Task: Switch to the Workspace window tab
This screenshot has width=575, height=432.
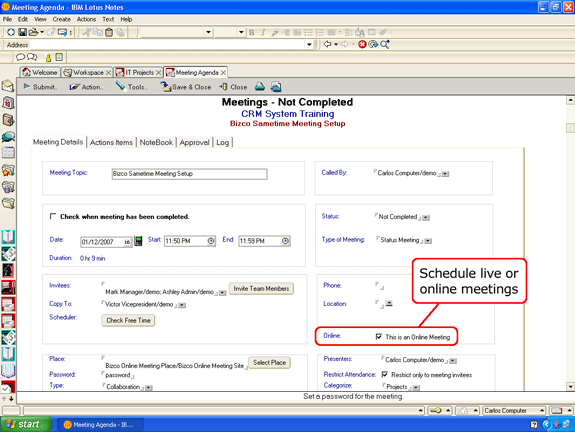Action: pos(88,73)
